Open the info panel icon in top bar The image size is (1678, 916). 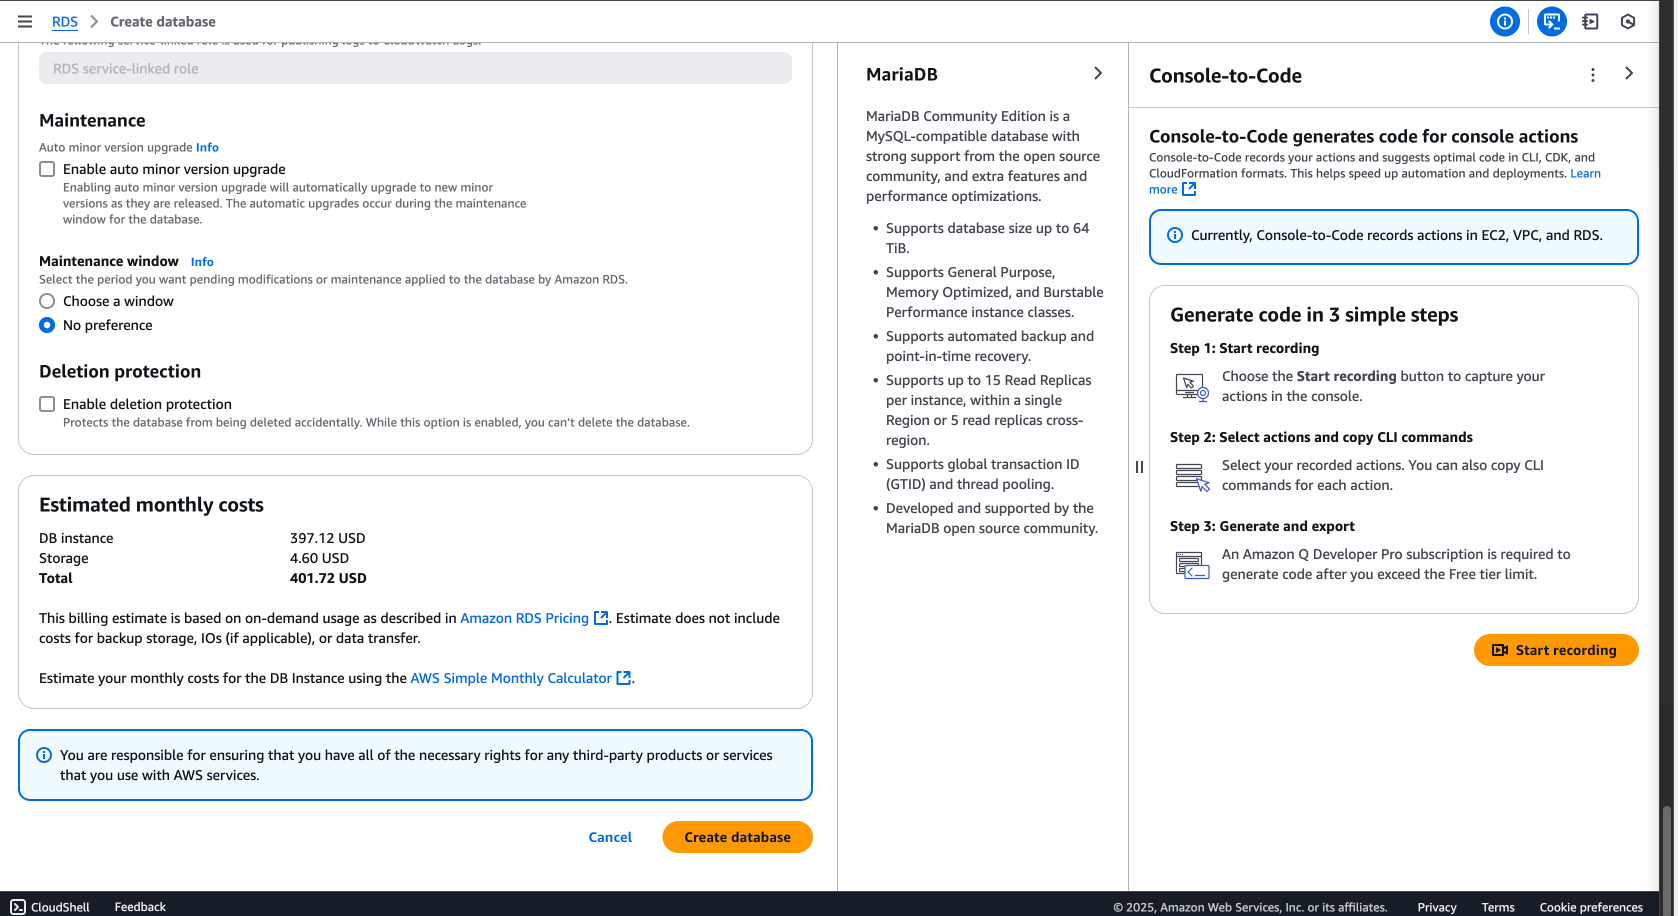point(1504,21)
